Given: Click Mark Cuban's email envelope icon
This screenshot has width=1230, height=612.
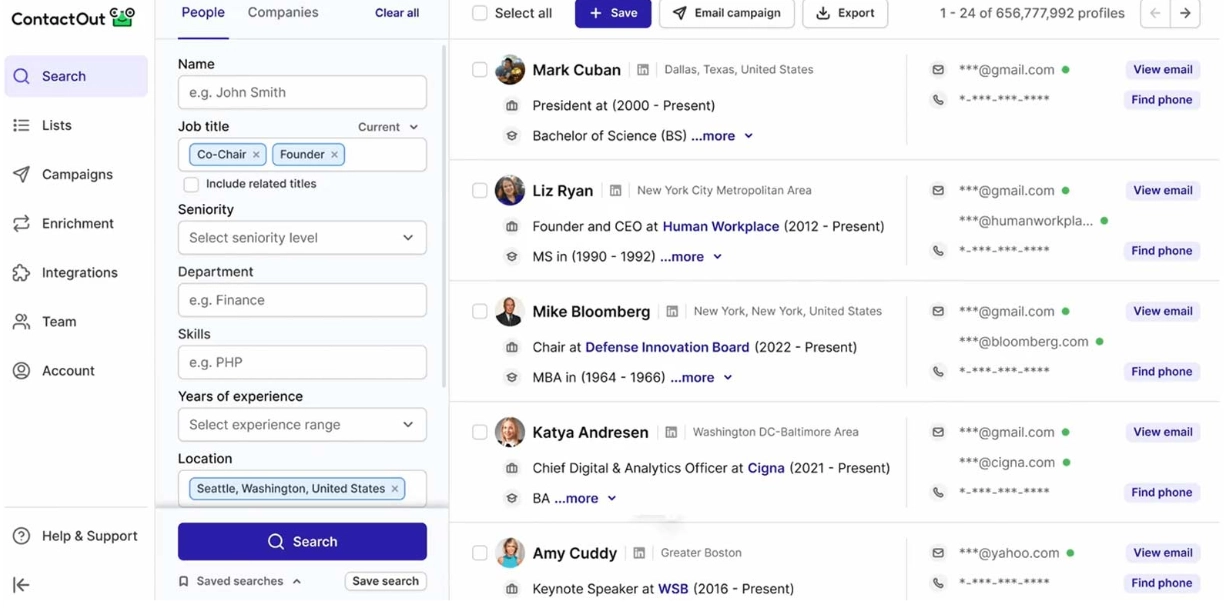Looking at the screenshot, I should click(938, 71).
